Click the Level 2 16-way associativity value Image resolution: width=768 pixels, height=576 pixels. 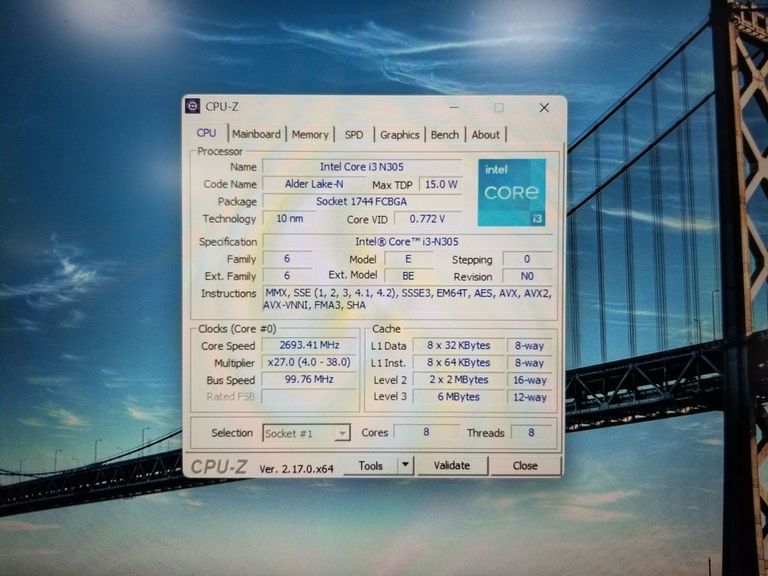point(529,380)
